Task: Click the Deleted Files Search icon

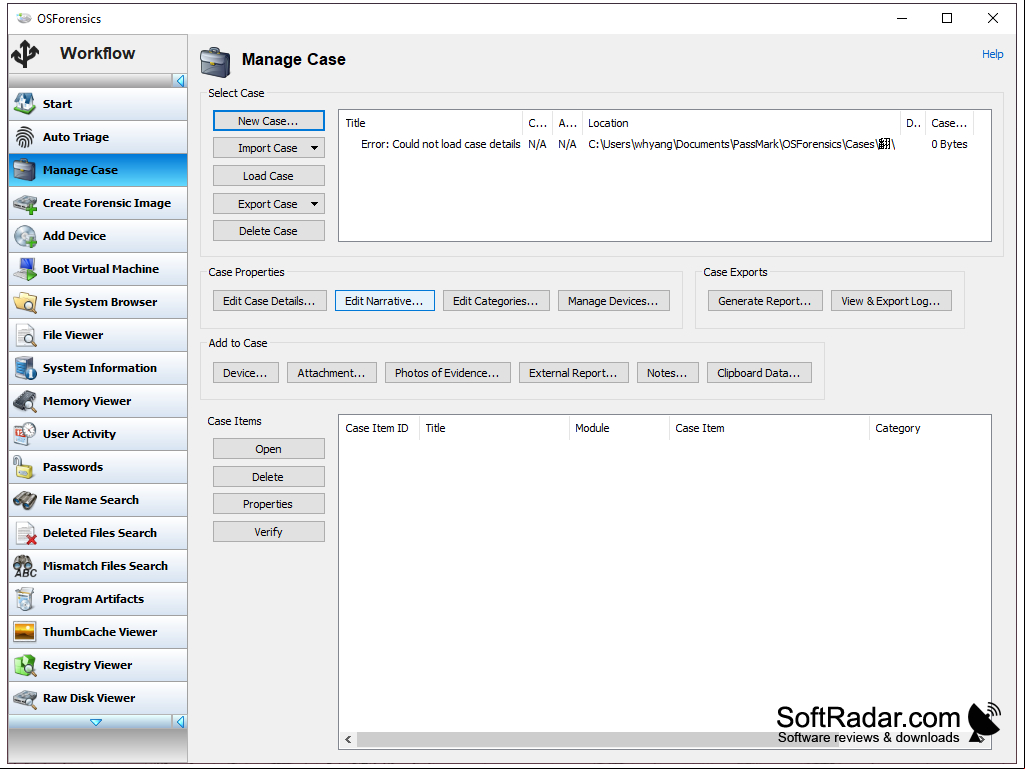Action: click(25, 533)
